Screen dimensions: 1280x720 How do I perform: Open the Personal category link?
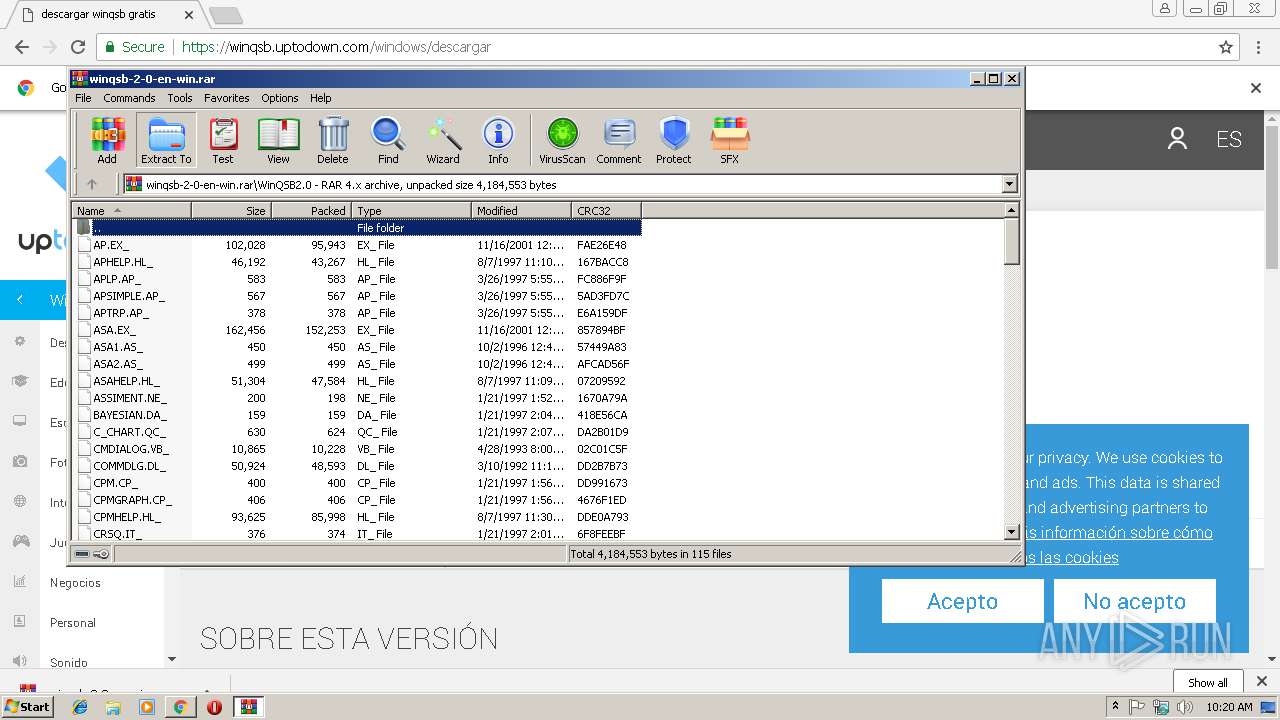point(73,622)
